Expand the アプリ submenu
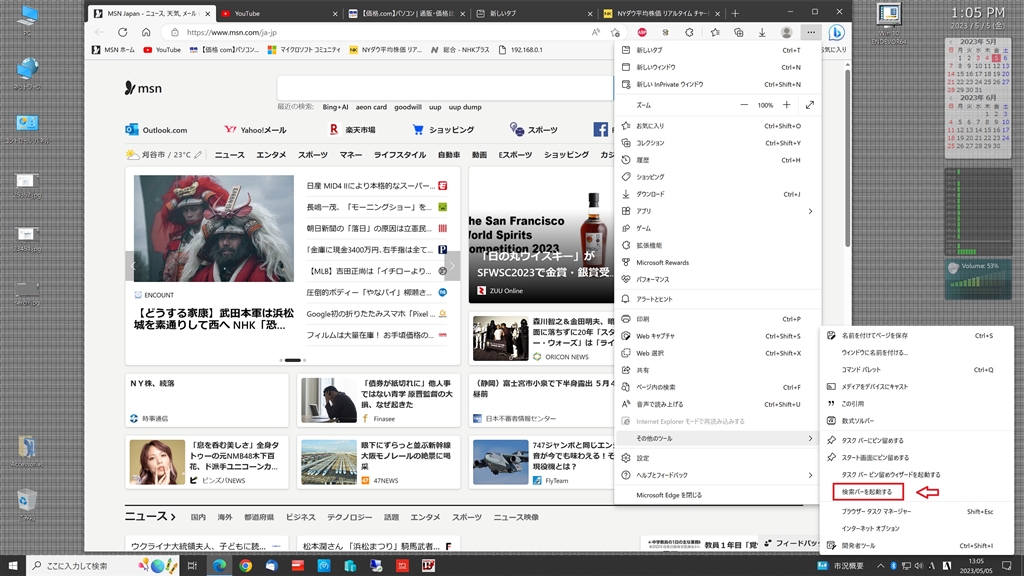This screenshot has width=1024, height=576. 715,211
